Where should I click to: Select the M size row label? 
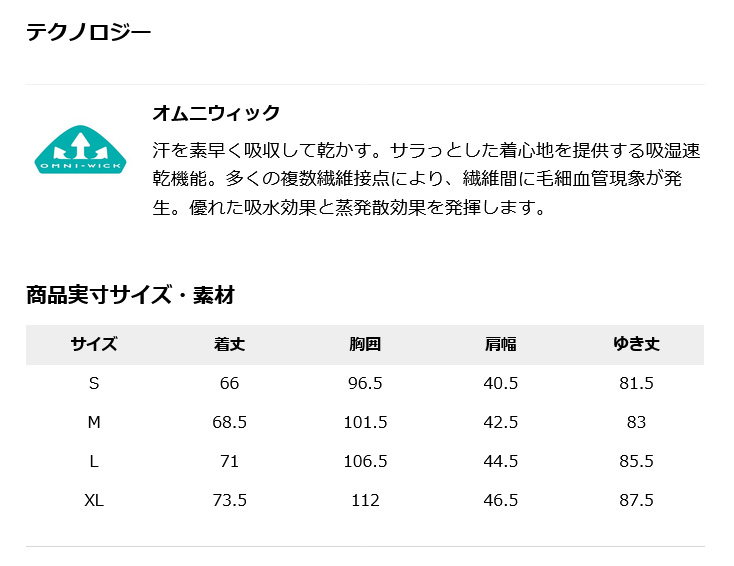point(94,422)
